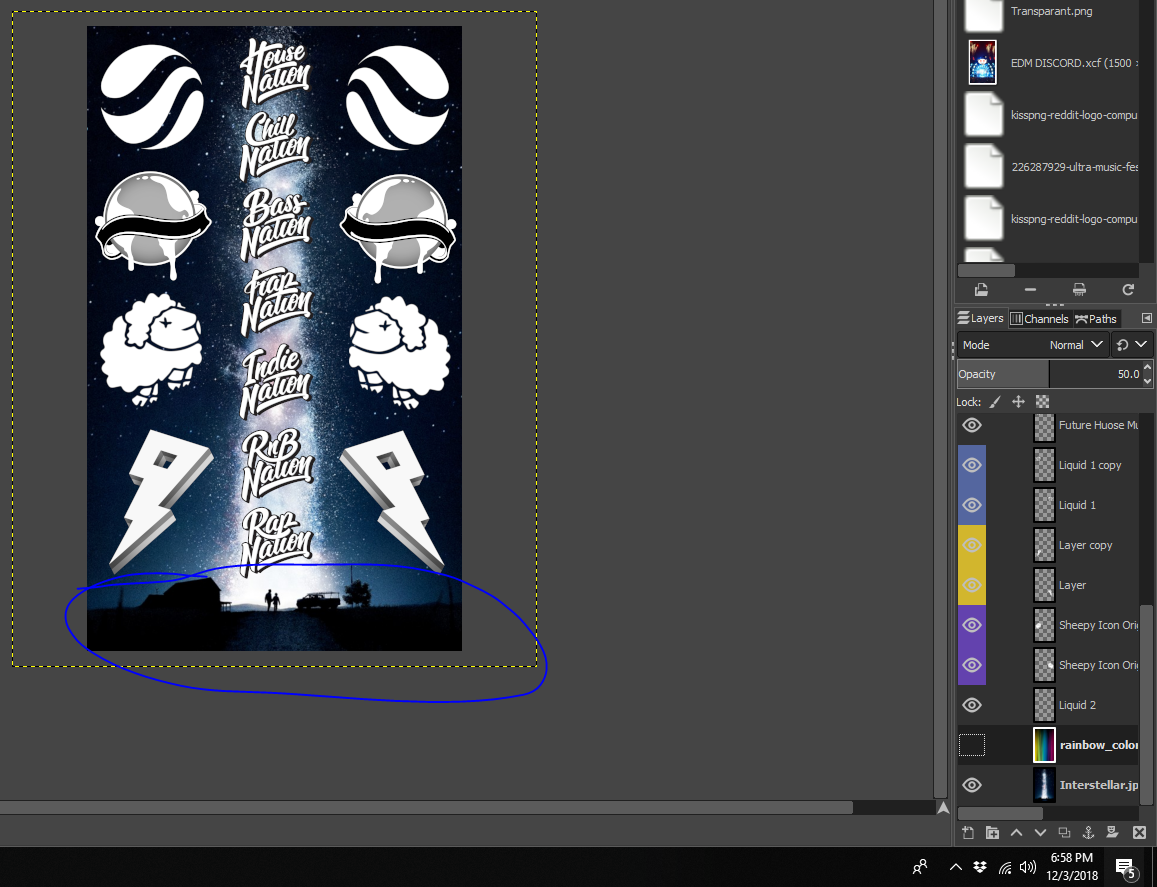1157x887 pixels.
Task: Open Dropbox from the system tray
Action: tap(980, 867)
